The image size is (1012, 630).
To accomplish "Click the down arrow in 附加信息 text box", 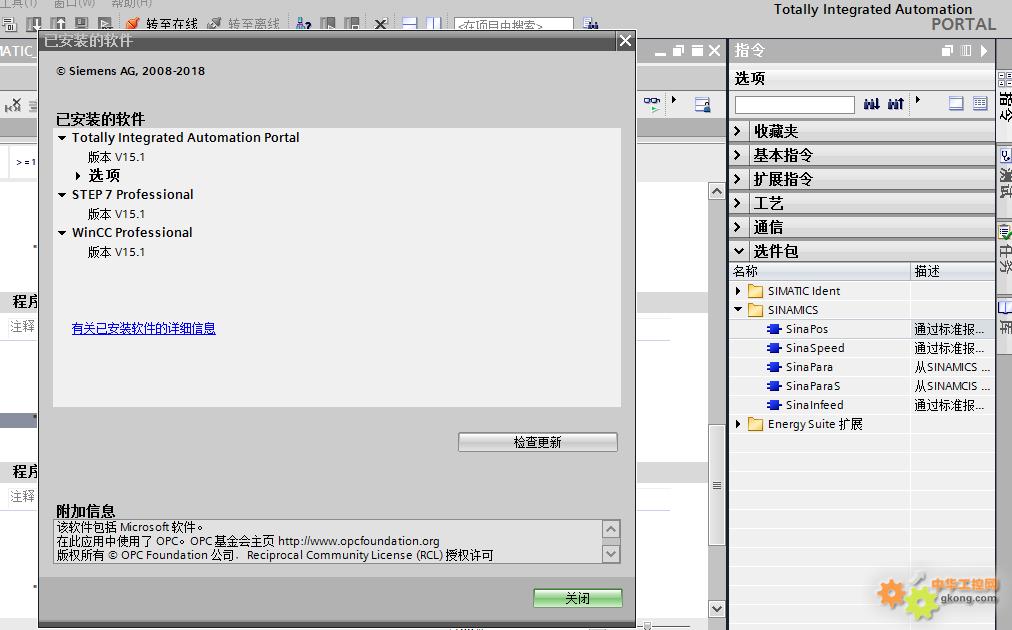I will point(611,554).
